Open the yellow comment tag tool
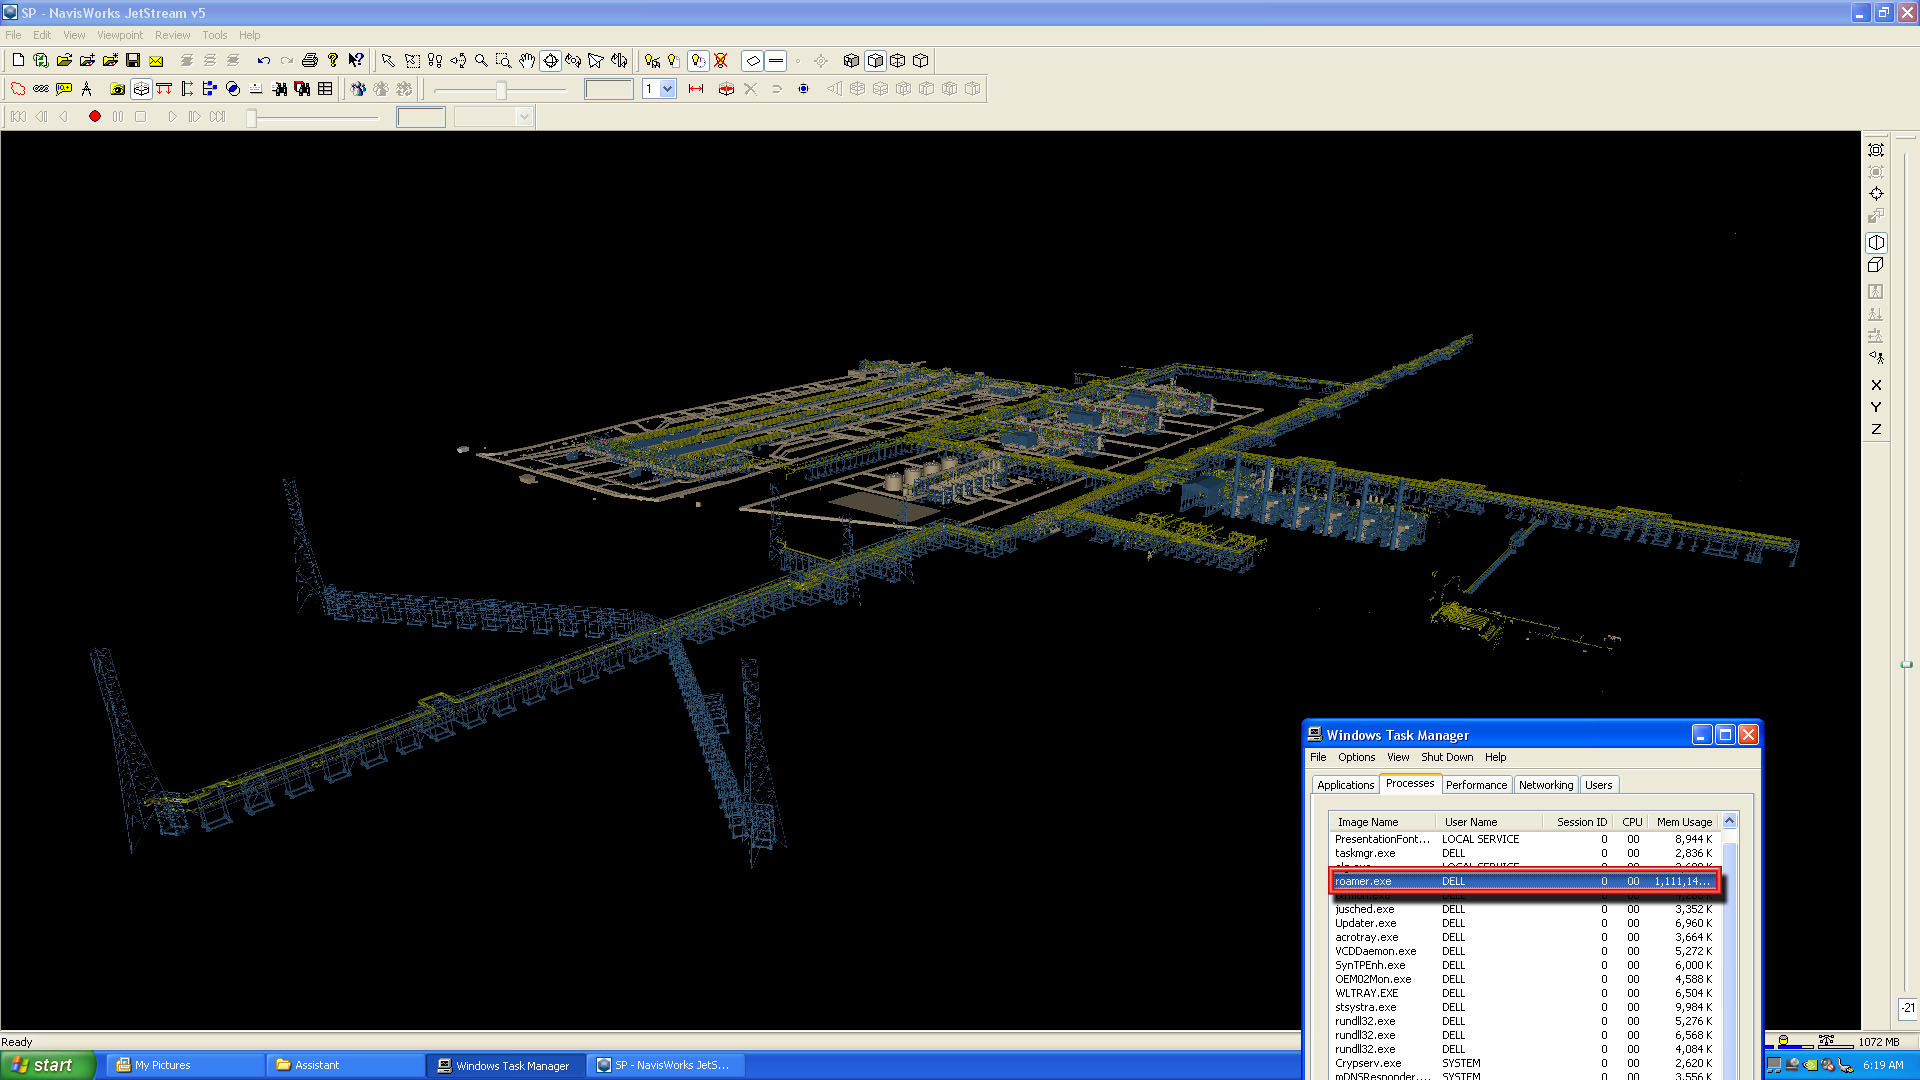This screenshot has height=1080, width=1920. click(64, 89)
